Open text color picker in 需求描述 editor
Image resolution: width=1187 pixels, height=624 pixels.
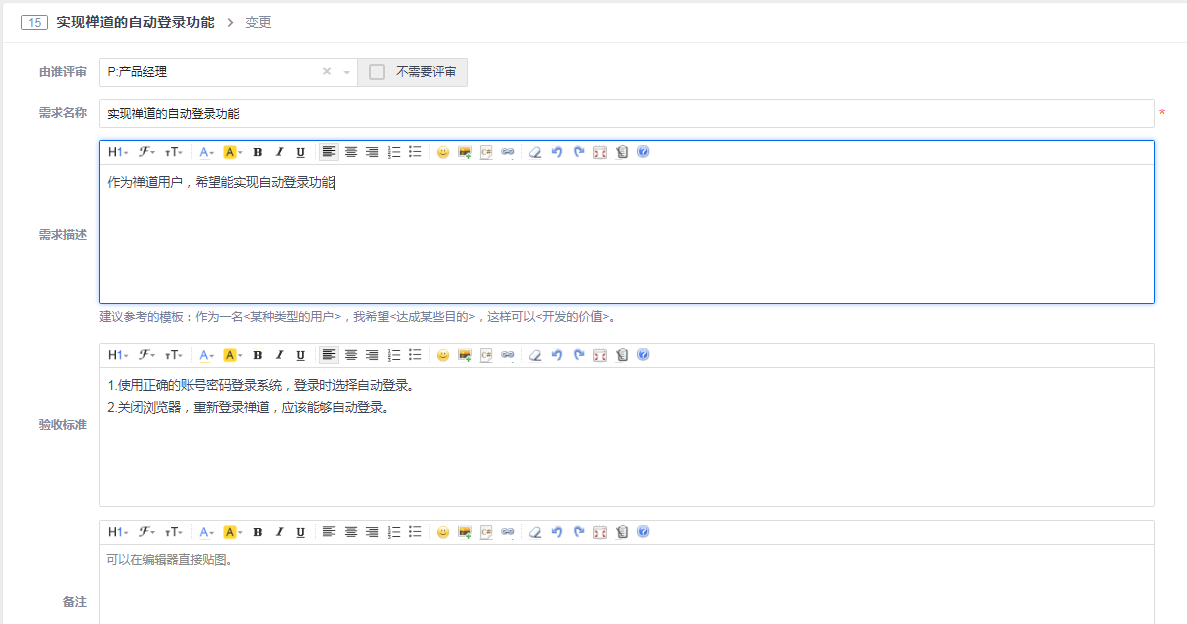click(206, 152)
